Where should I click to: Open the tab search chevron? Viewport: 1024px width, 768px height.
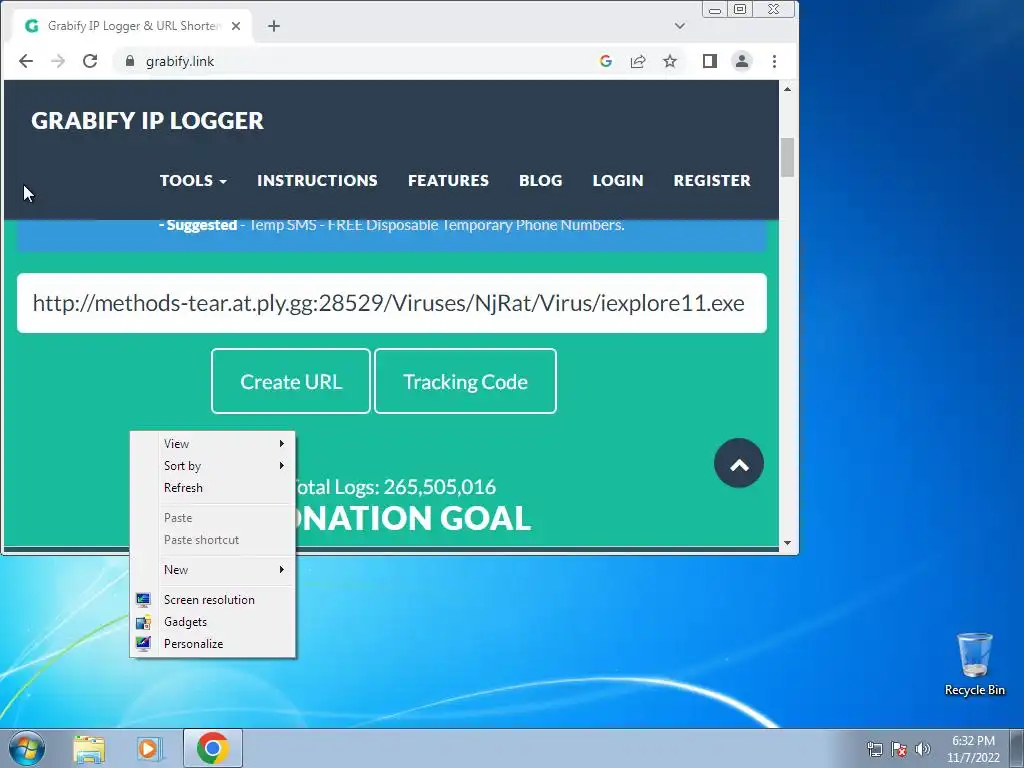[x=680, y=26]
